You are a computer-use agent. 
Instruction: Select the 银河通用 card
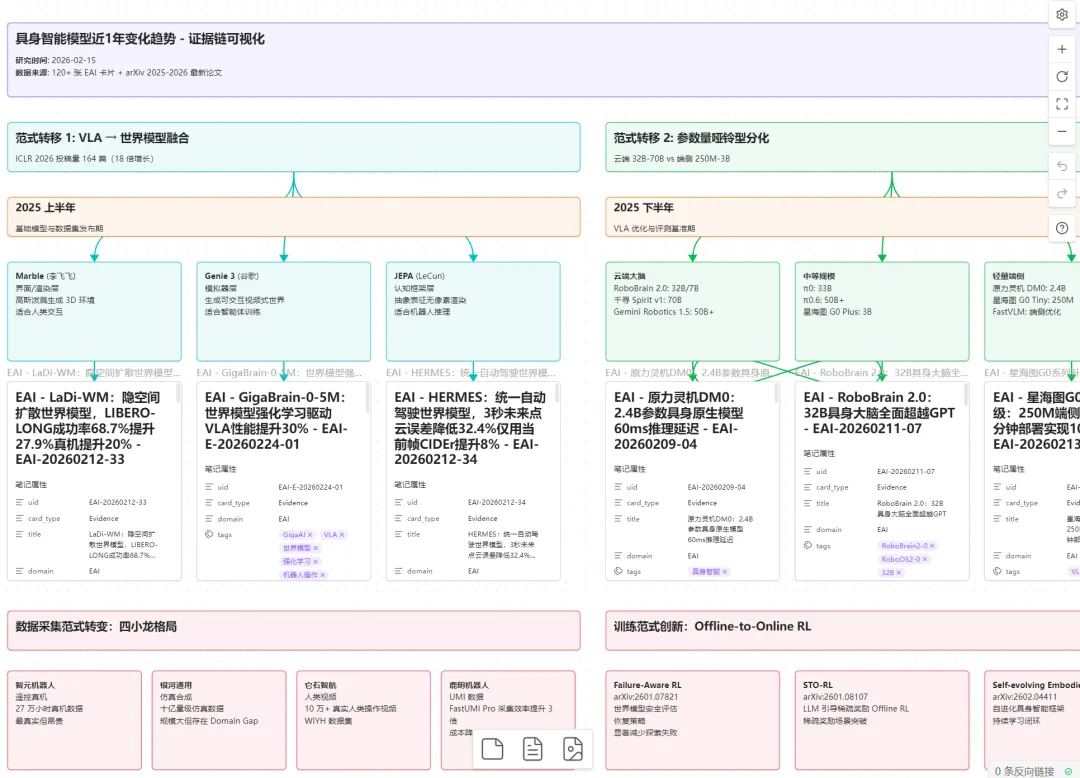tap(219, 720)
